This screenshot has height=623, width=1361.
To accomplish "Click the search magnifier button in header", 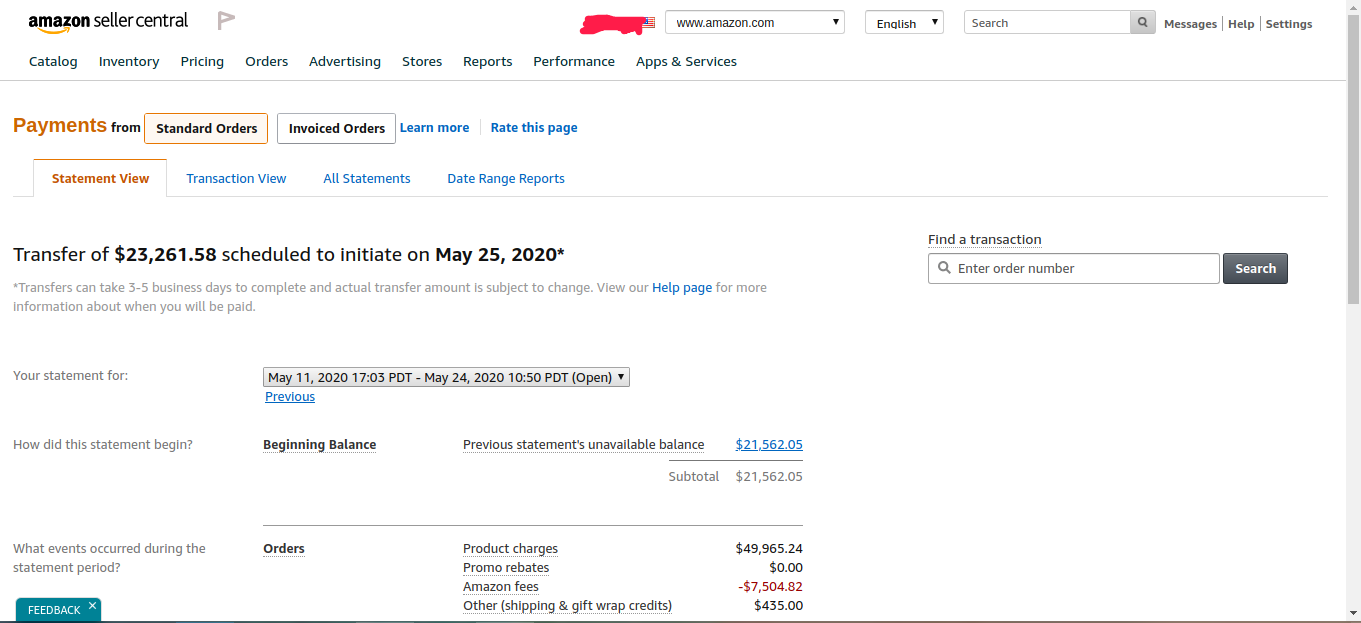I will pyautogui.click(x=1142, y=22).
